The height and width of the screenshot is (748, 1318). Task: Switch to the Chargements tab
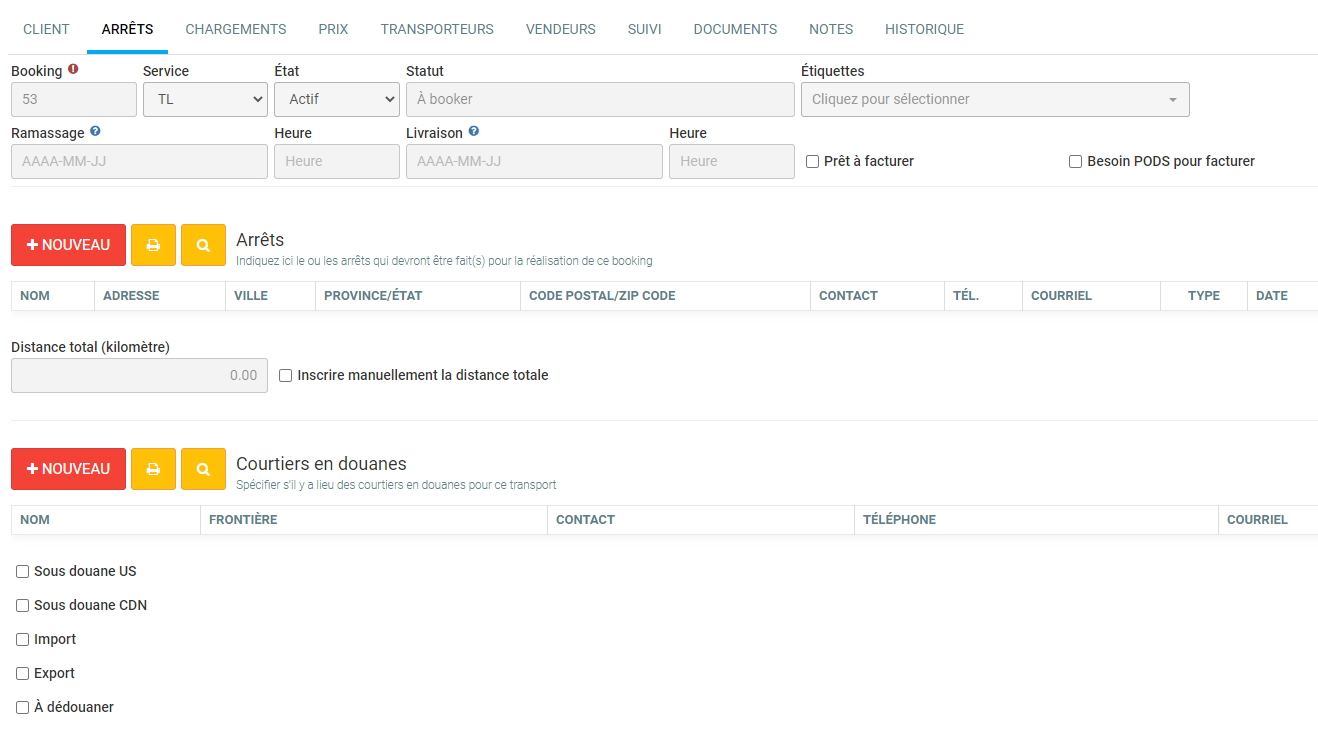[x=236, y=29]
